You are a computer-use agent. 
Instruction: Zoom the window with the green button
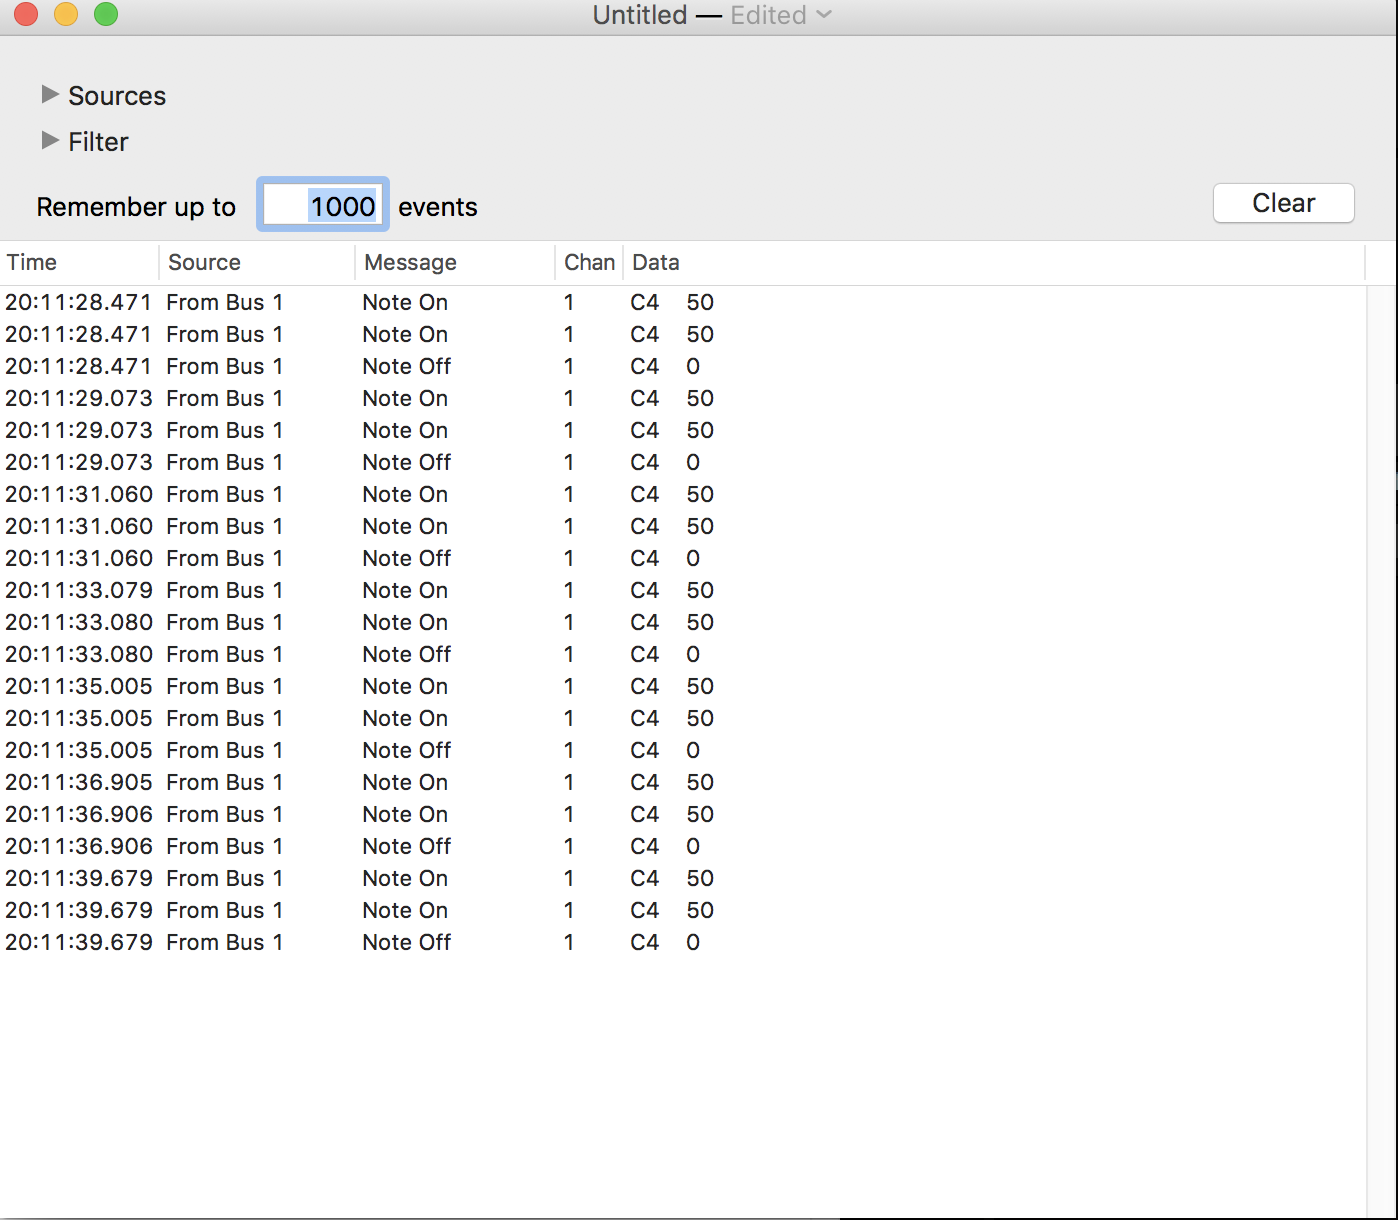tap(106, 15)
